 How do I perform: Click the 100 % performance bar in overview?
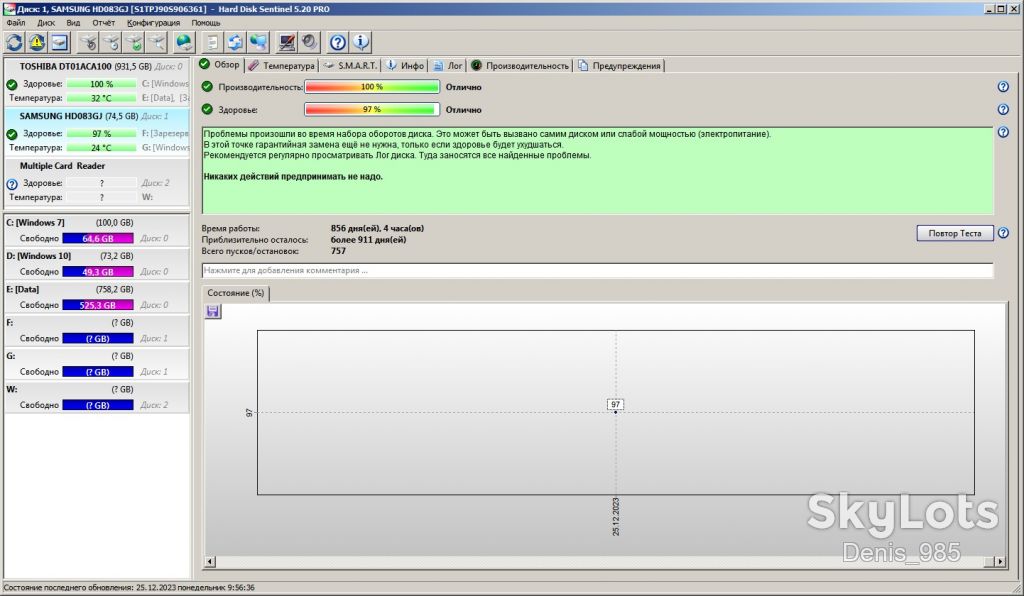point(372,87)
